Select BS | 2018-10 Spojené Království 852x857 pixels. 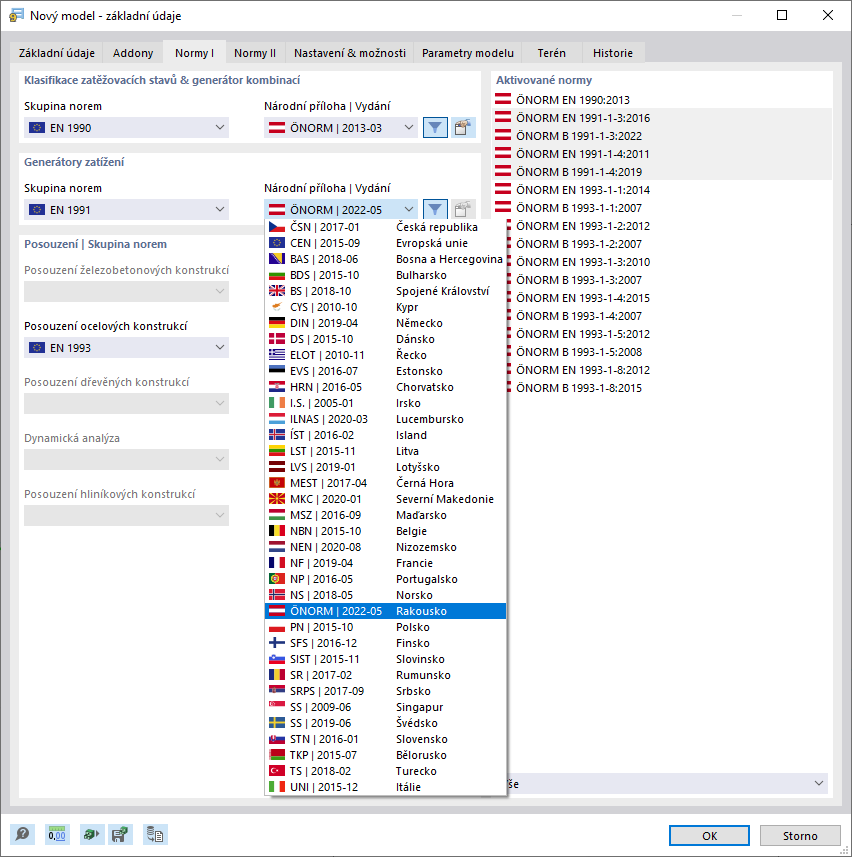coord(385,291)
